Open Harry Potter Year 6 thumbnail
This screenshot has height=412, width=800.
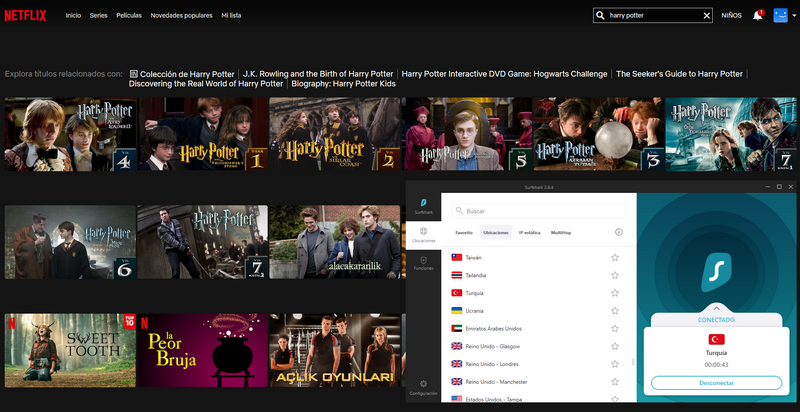point(70,242)
